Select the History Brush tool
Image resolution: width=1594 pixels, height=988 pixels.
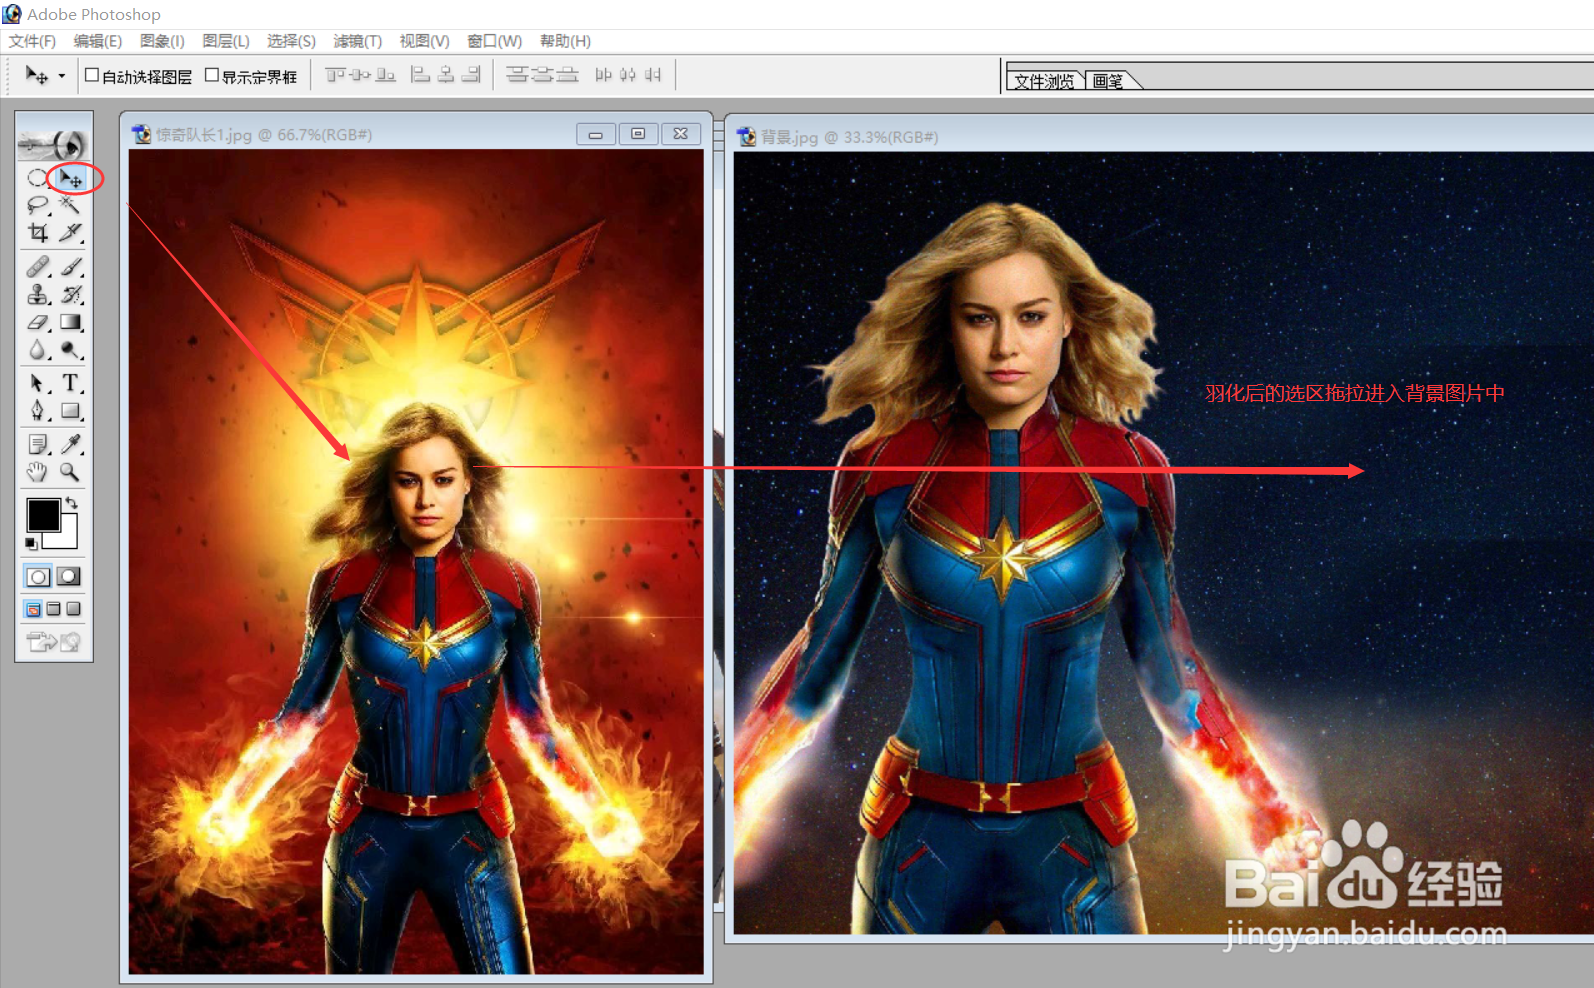pos(71,294)
